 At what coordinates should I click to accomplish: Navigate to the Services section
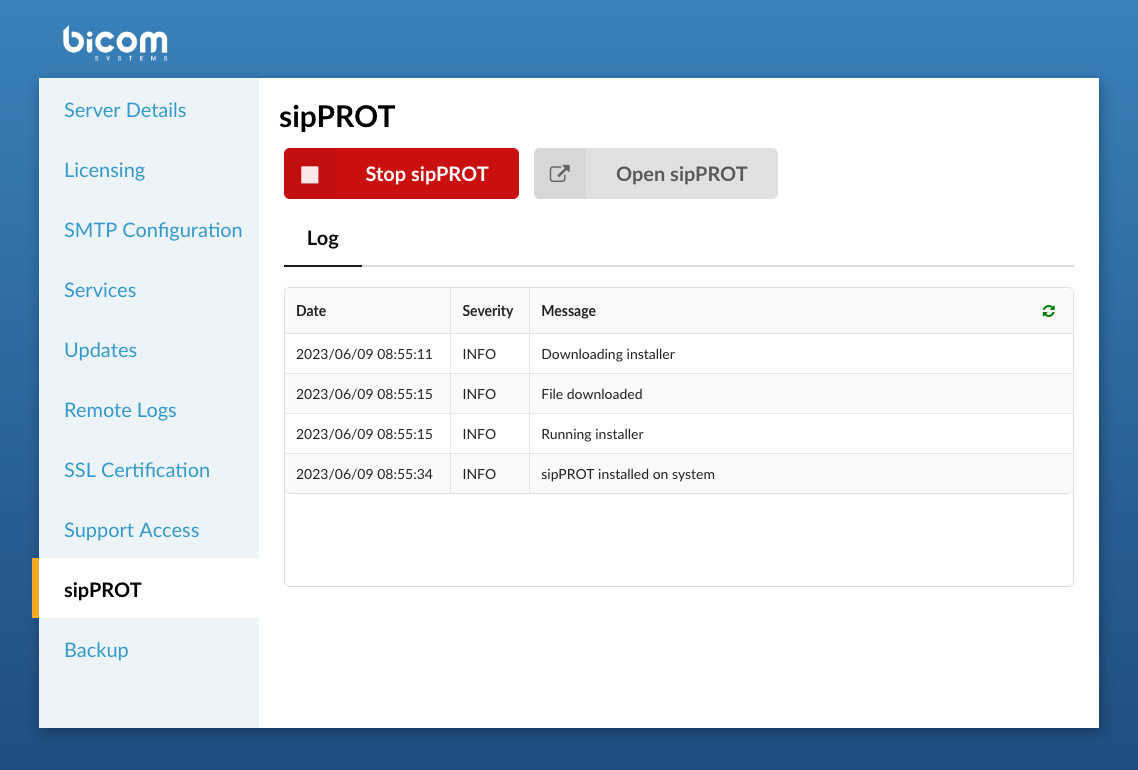point(100,290)
